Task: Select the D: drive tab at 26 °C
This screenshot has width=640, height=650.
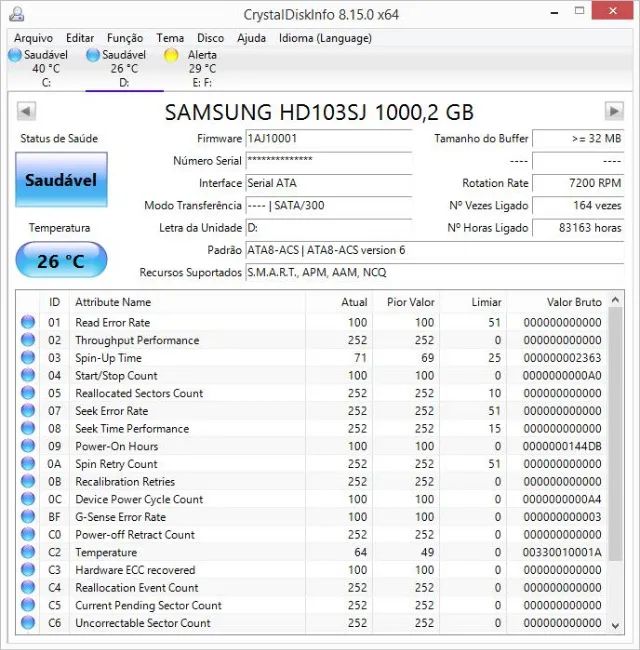Action: click(x=124, y=68)
